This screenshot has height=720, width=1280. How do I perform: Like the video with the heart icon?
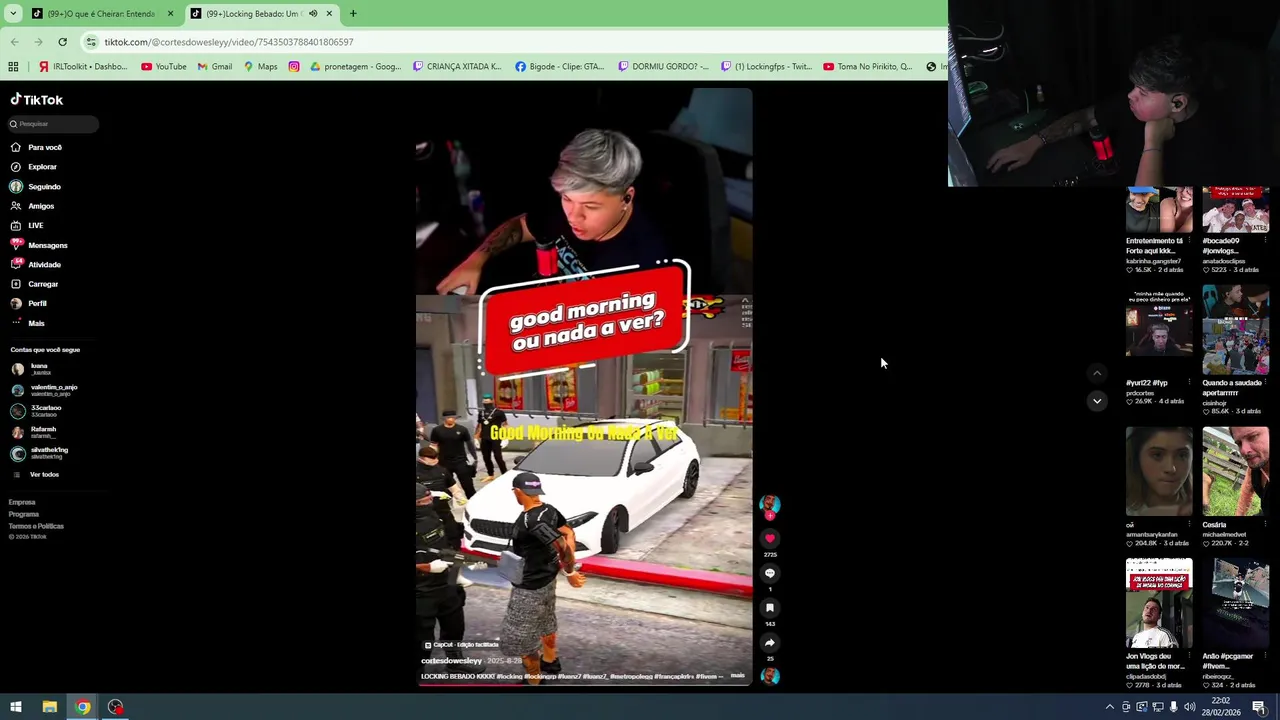(770, 539)
